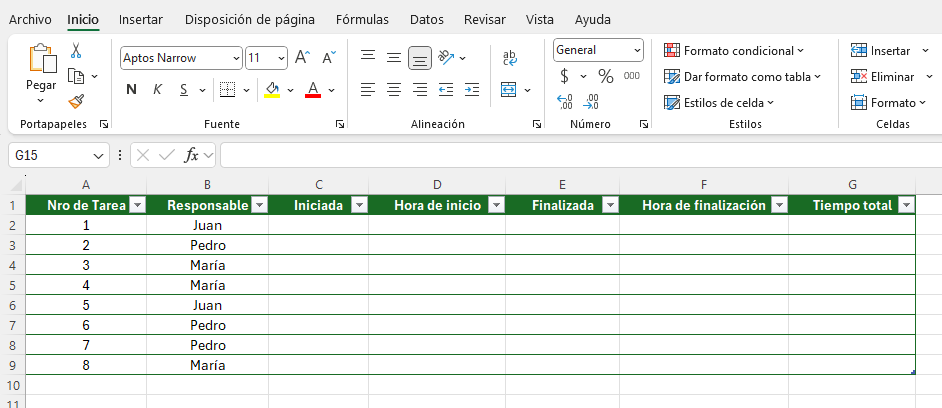Open the Finalizada filter dropdown
The width and height of the screenshot is (942, 408).
pos(610,206)
